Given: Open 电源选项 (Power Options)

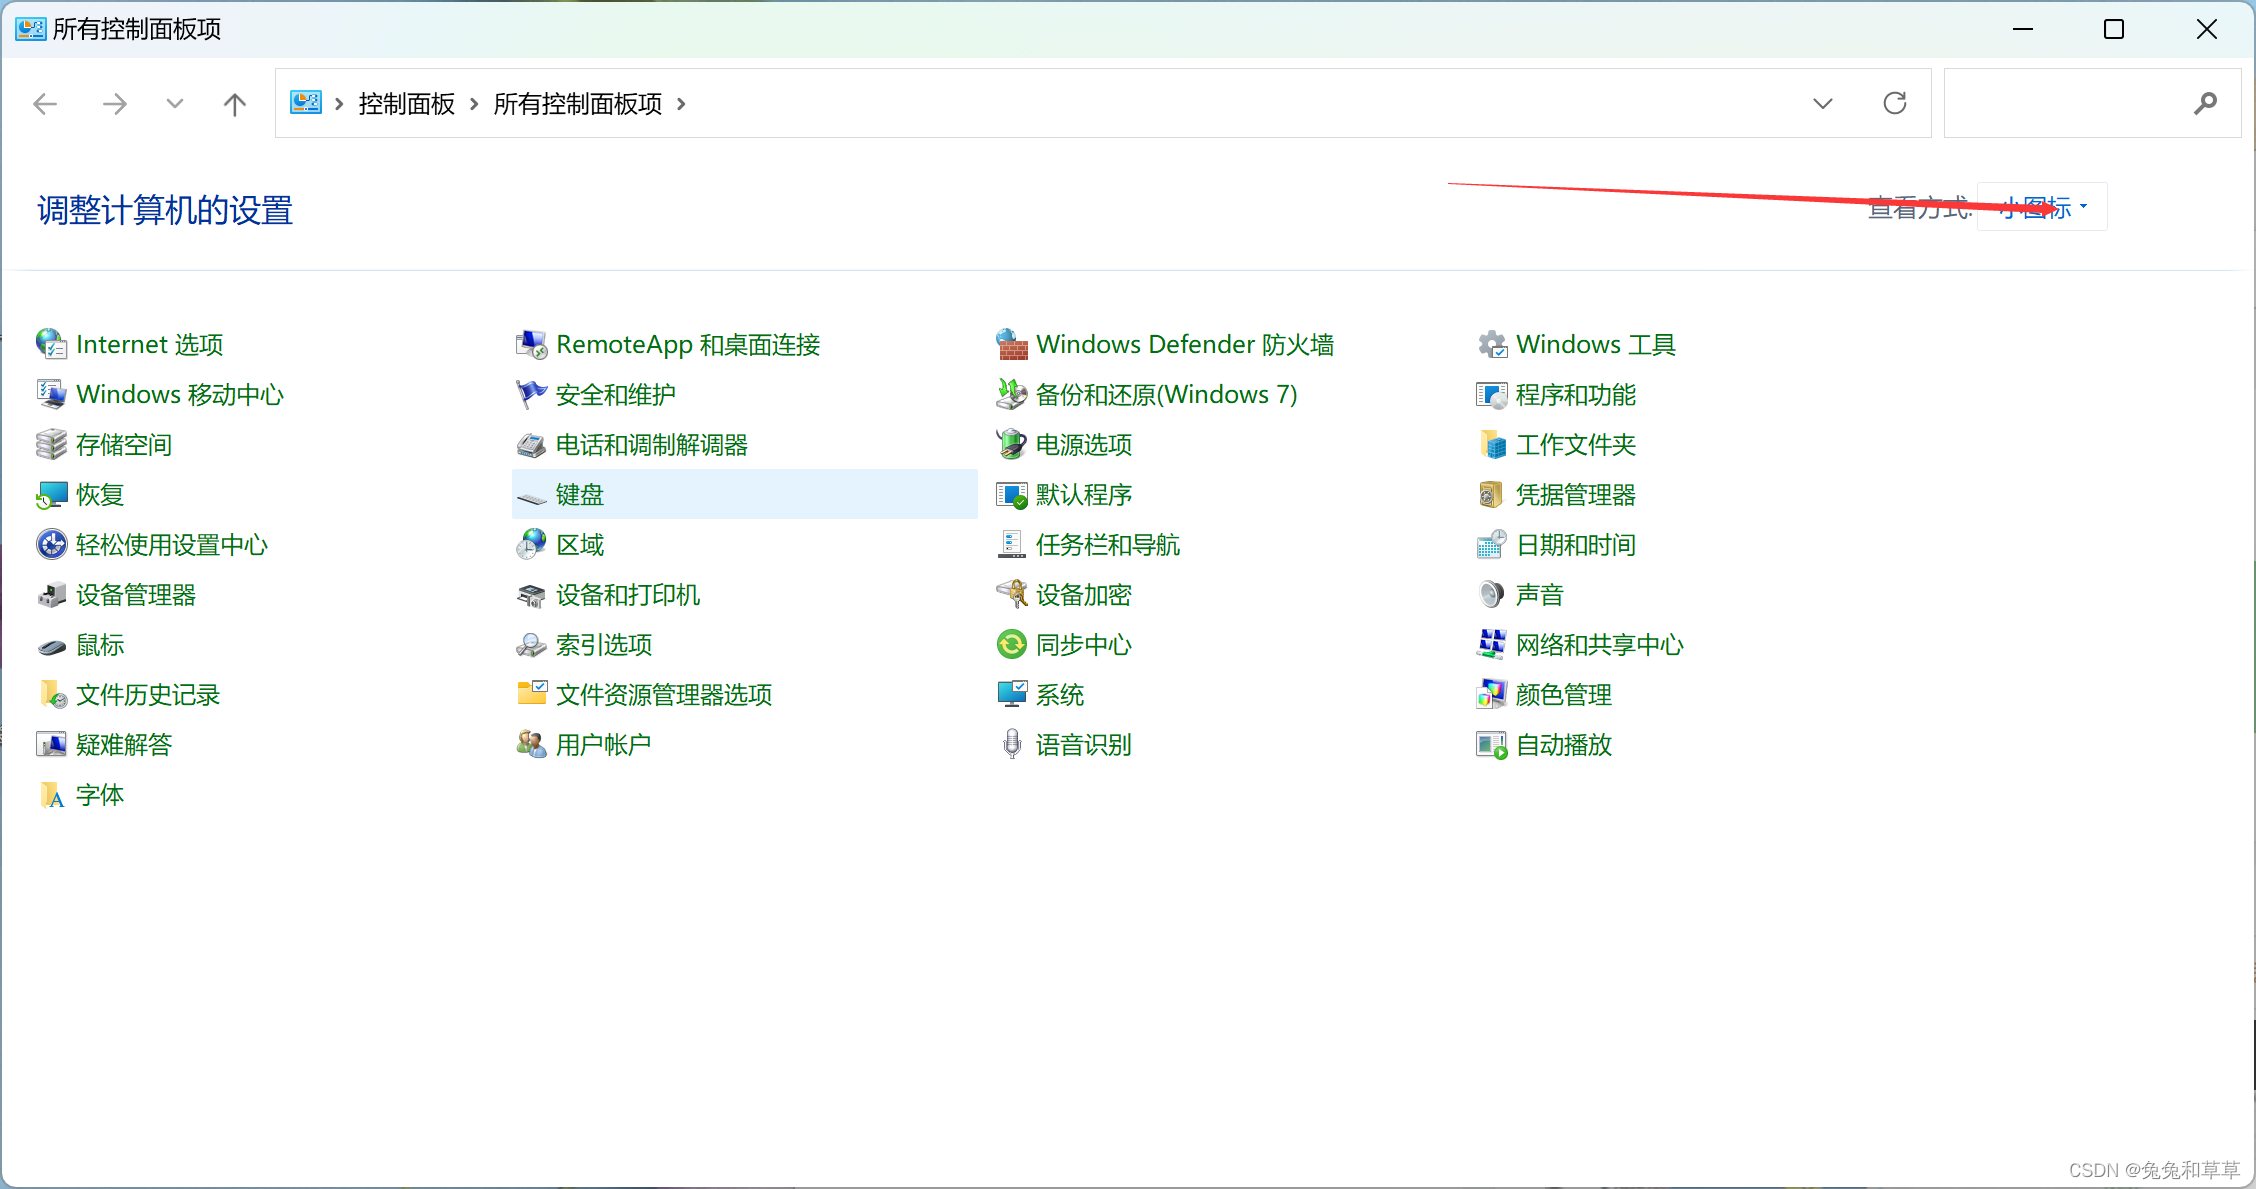Looking at the screenshot, I should point(1083,445).
